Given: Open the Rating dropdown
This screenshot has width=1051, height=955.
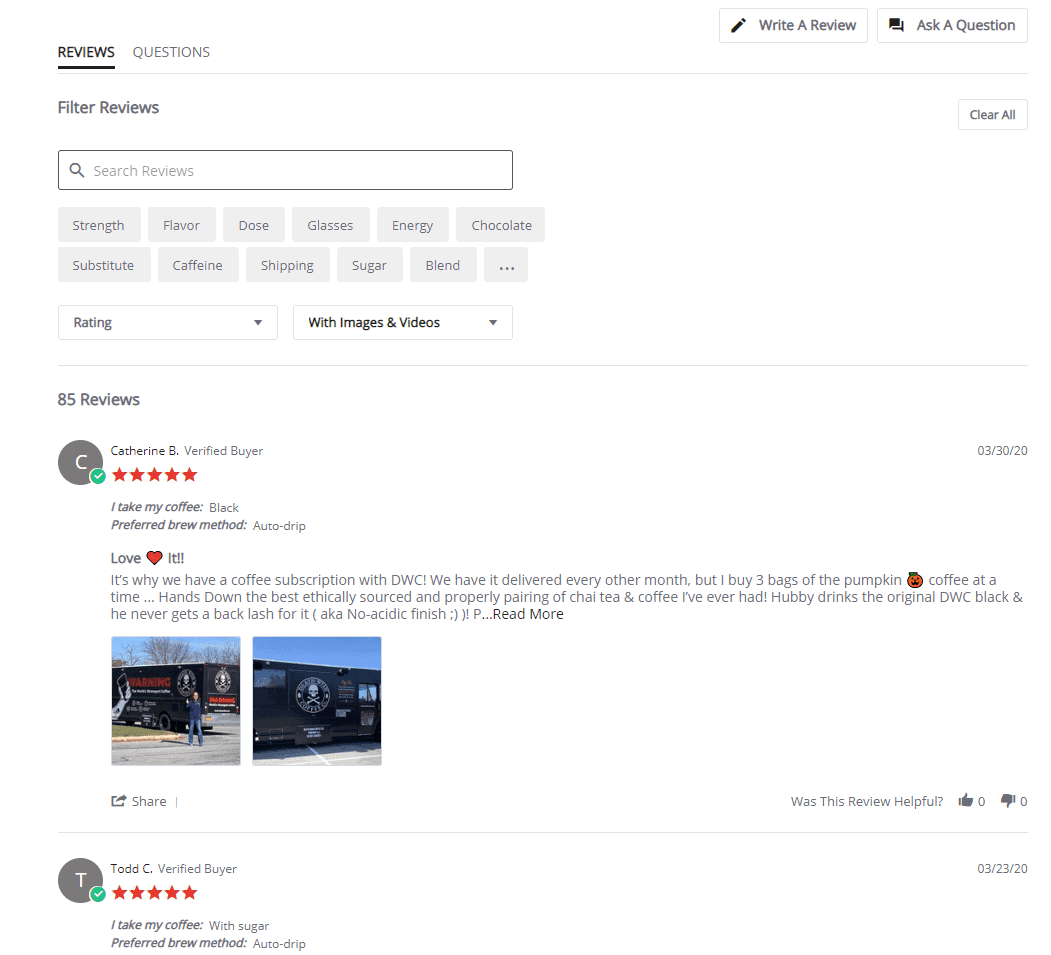Looking at the screenshot, I should point(167,322).
